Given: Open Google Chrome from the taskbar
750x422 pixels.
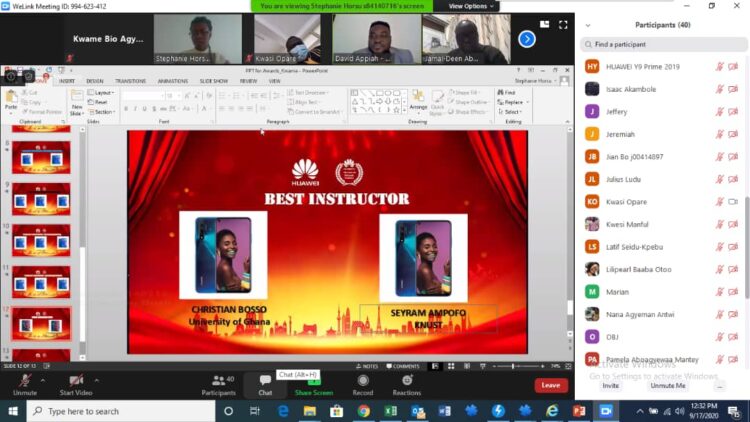Looking at the screenshot, I should pyautogui.click(x=363, y=411).
